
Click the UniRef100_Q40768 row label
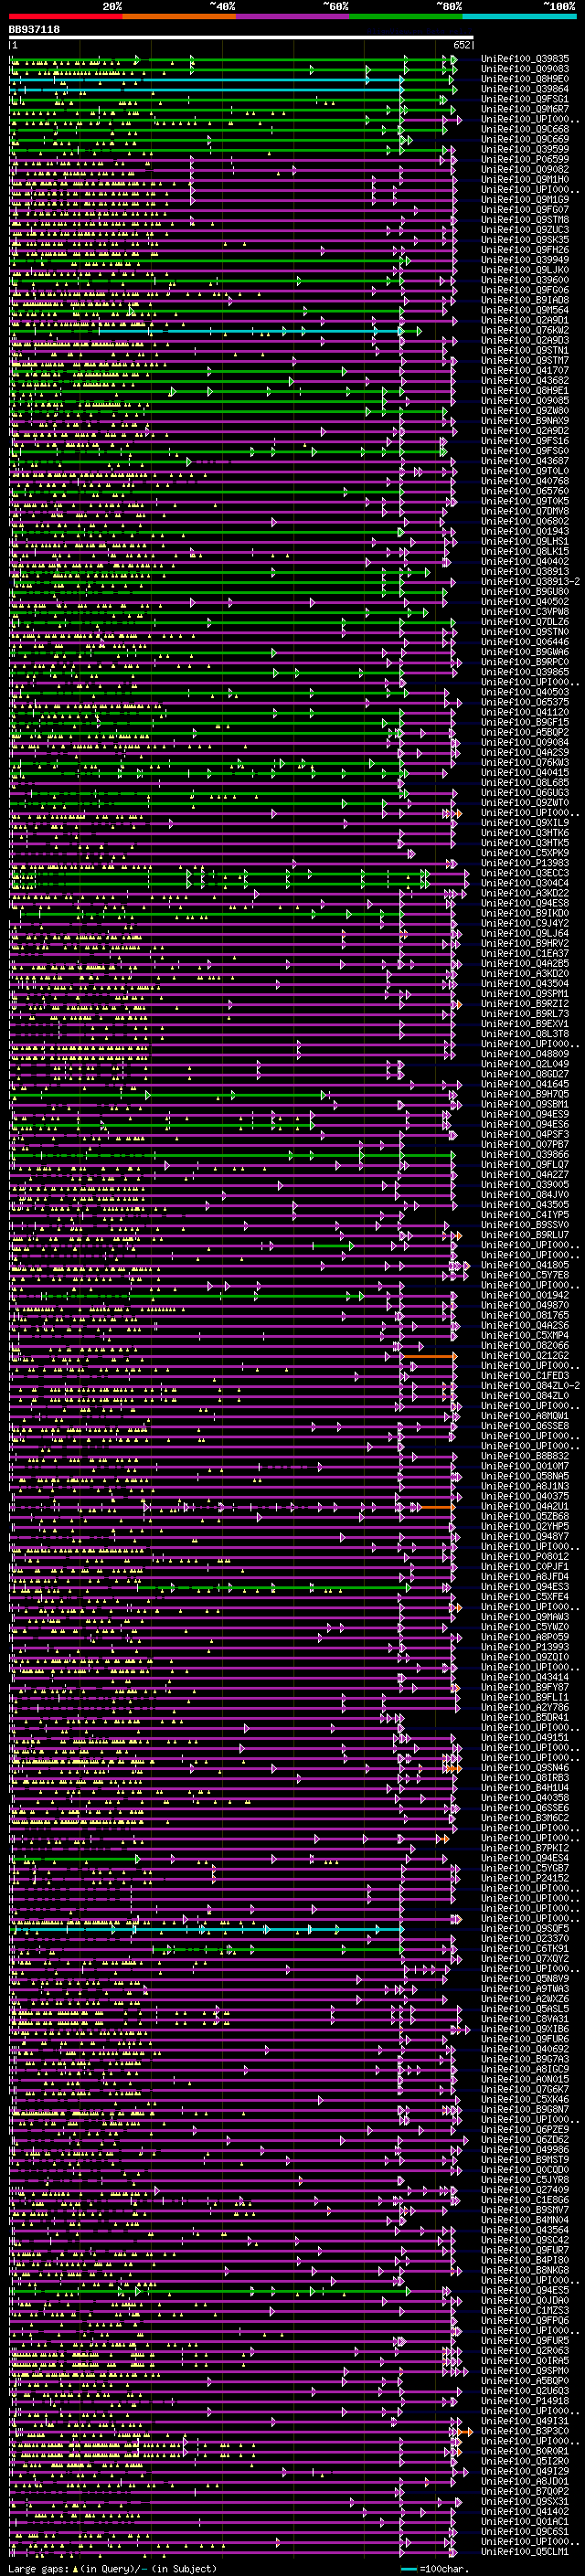(x=525, y=481)
